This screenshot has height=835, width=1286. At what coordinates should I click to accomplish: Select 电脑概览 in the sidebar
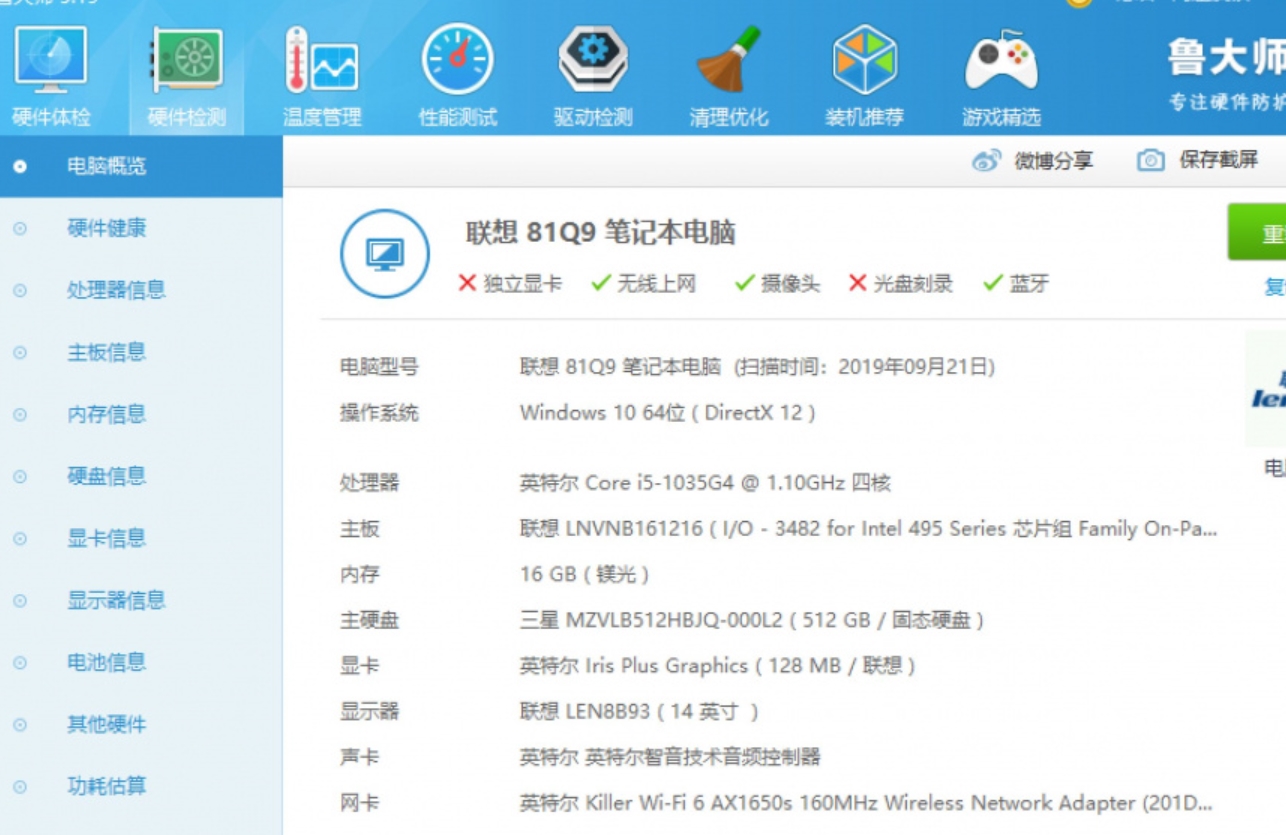[x=106, y=166]
